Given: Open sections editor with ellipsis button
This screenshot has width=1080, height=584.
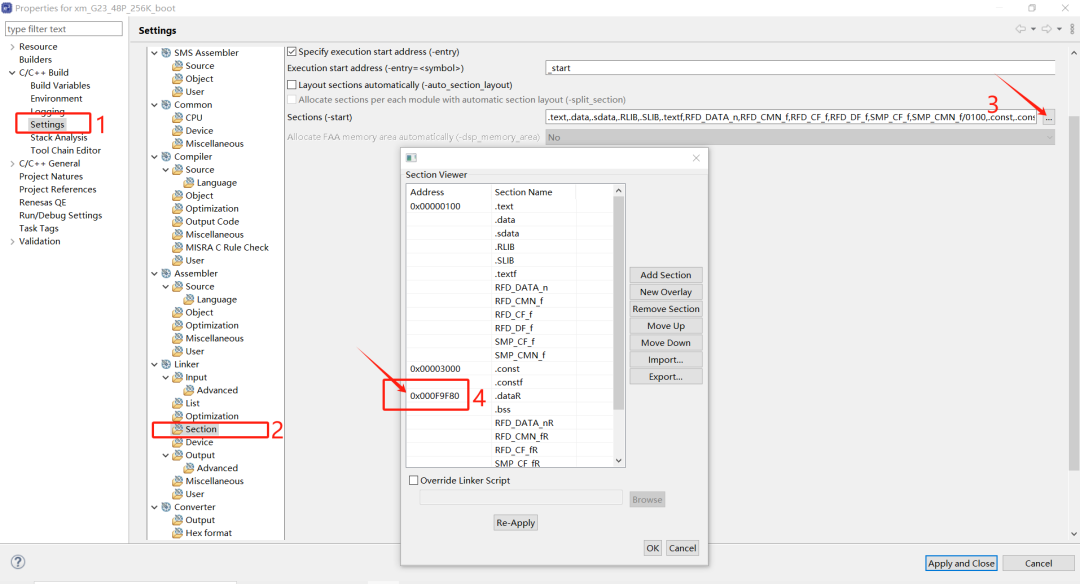Looking at the screenshot, I should (x=1048, y=118).
